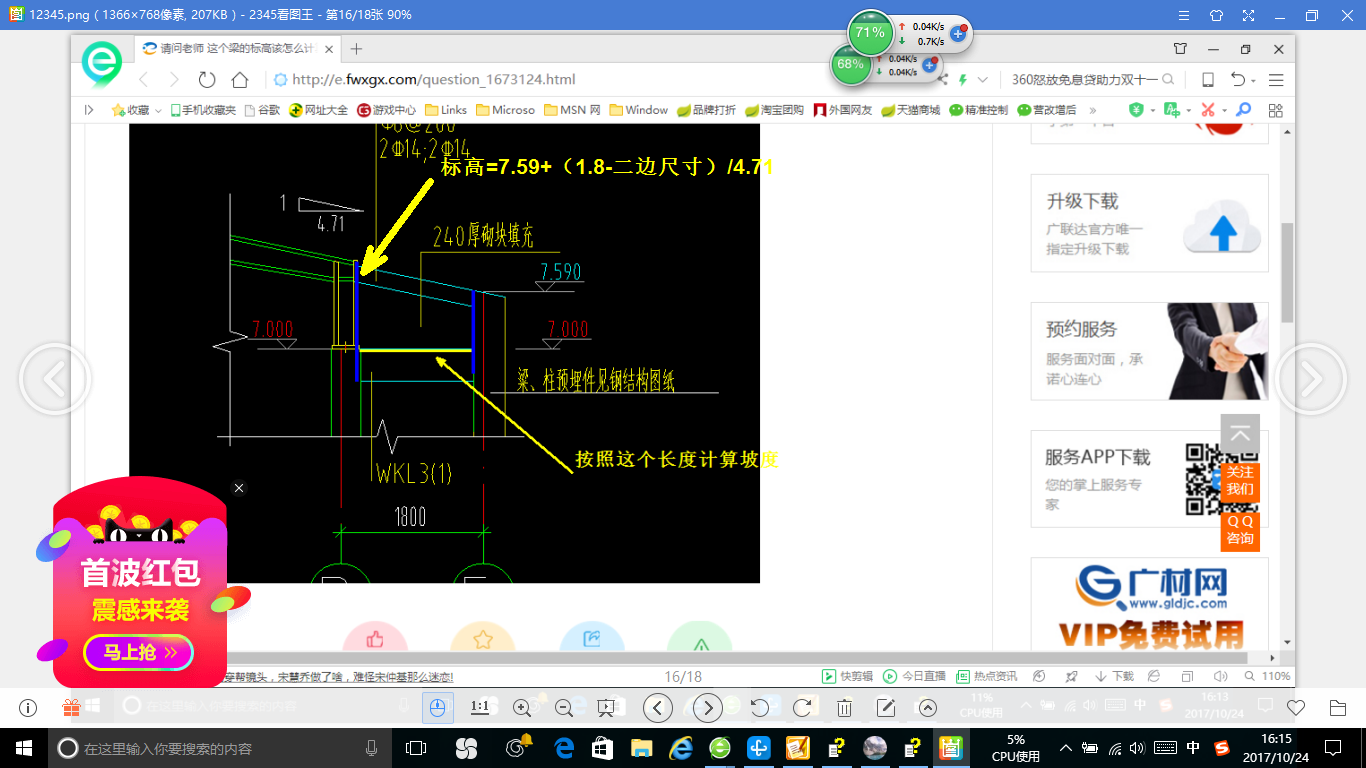Open 手机收藏夹 bookmark

pyautogui.click(x=203, y=110)
